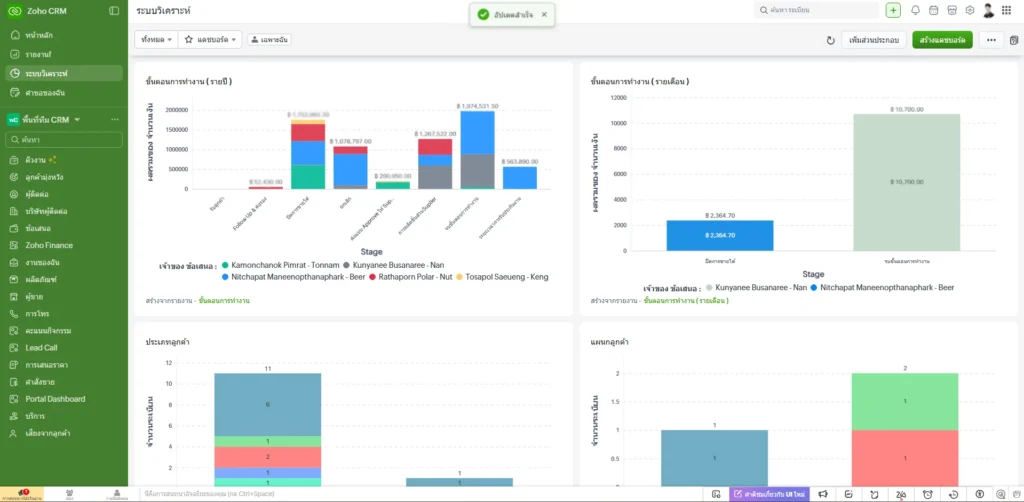Screen dimensions: 1024x502
Task: Open the Zia assistant icon in bottom bar
Action: pos(901,494)
